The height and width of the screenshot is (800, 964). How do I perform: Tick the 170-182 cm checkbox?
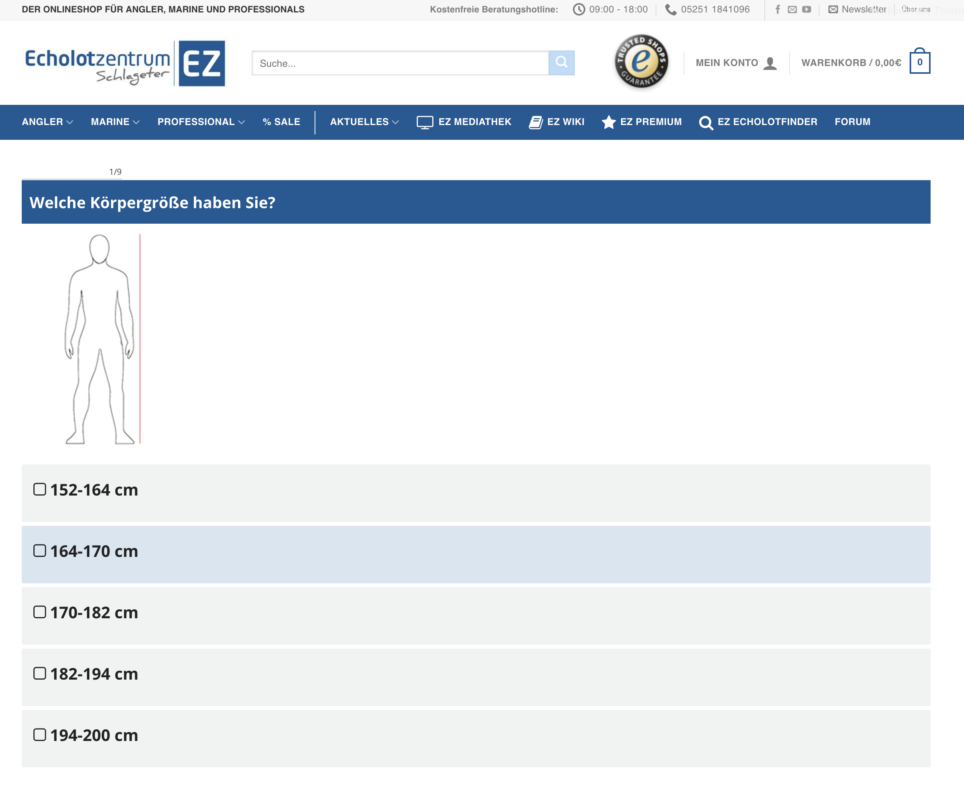click(39, 612)
